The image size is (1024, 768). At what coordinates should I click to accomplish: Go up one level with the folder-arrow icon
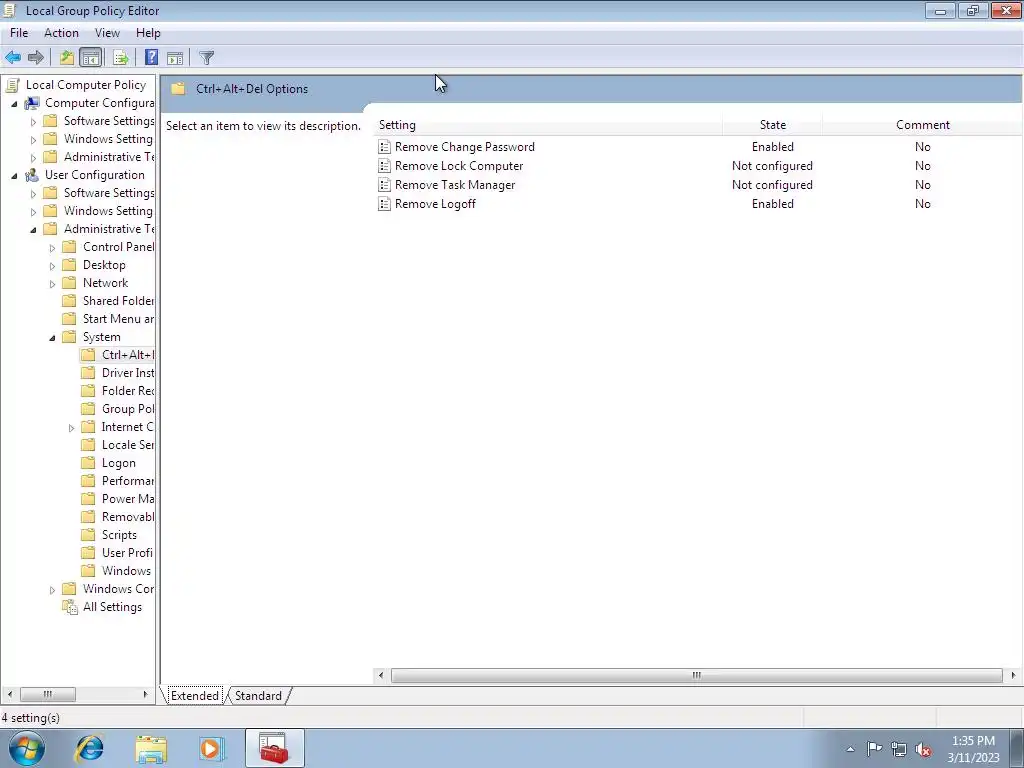(x=67, y=57)
